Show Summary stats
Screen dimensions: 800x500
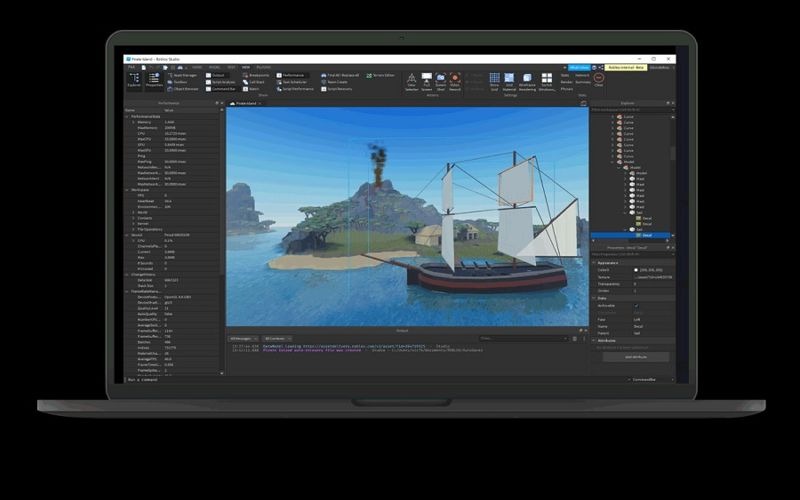[x=583, y=82]
